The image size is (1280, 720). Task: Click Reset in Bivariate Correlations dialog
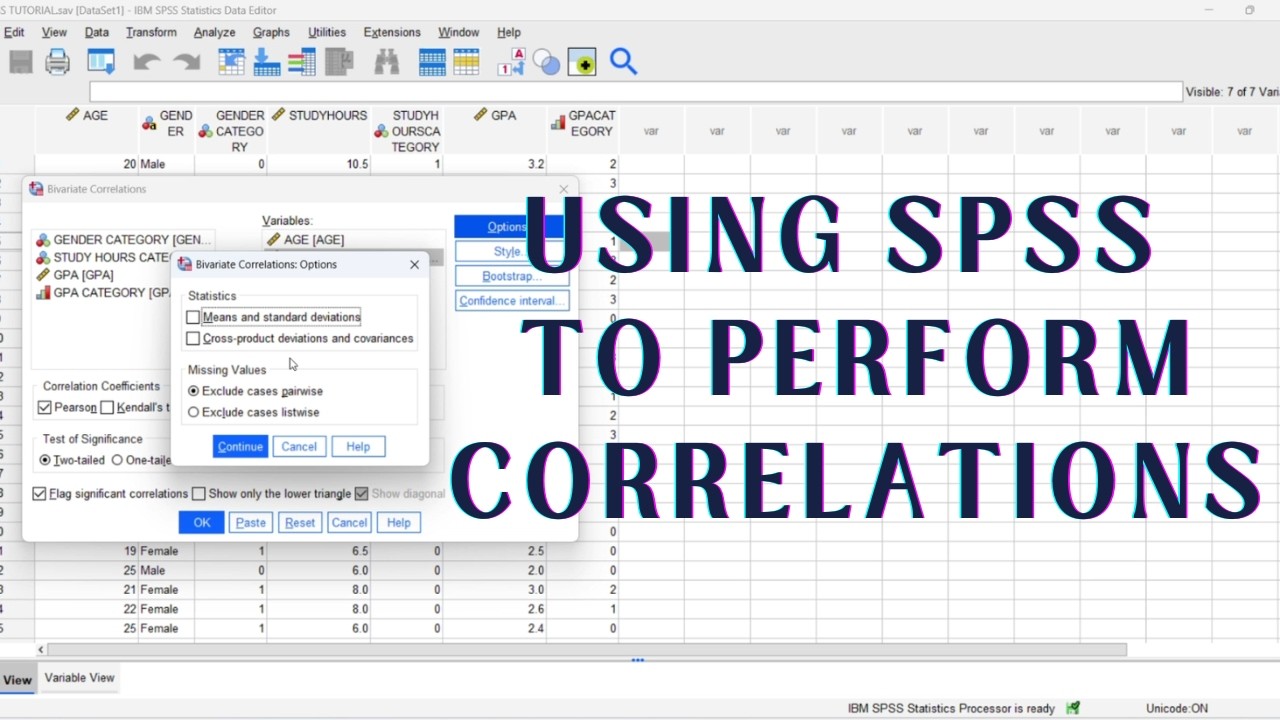pyautogui.click(x=300, y=523)
